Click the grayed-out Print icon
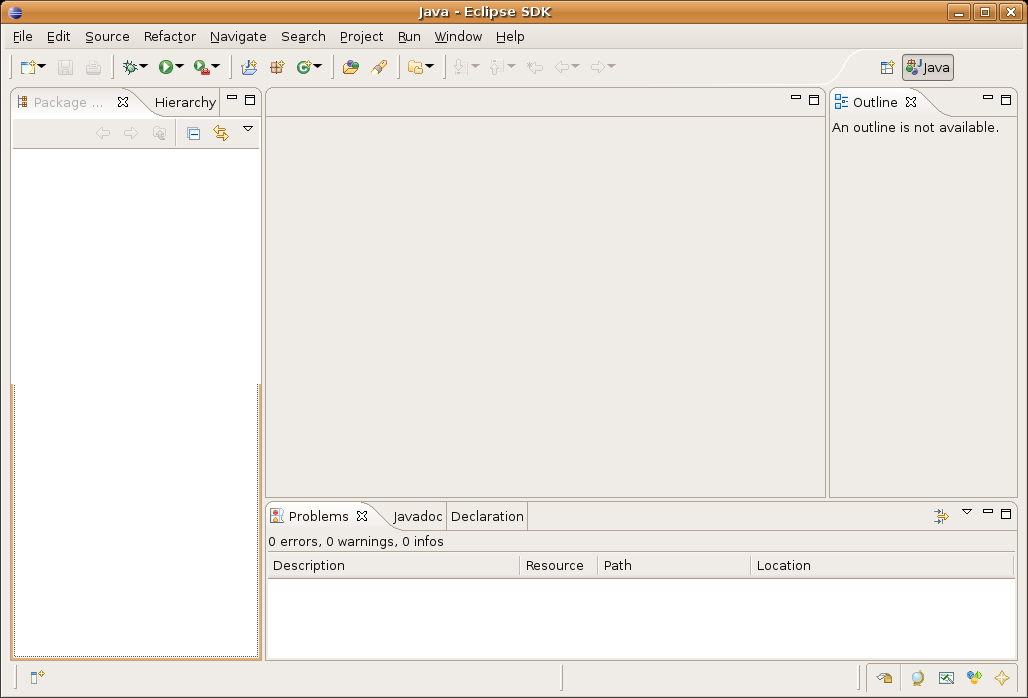Viewport: 1028px width, 698px height. [x=93, y=67]
